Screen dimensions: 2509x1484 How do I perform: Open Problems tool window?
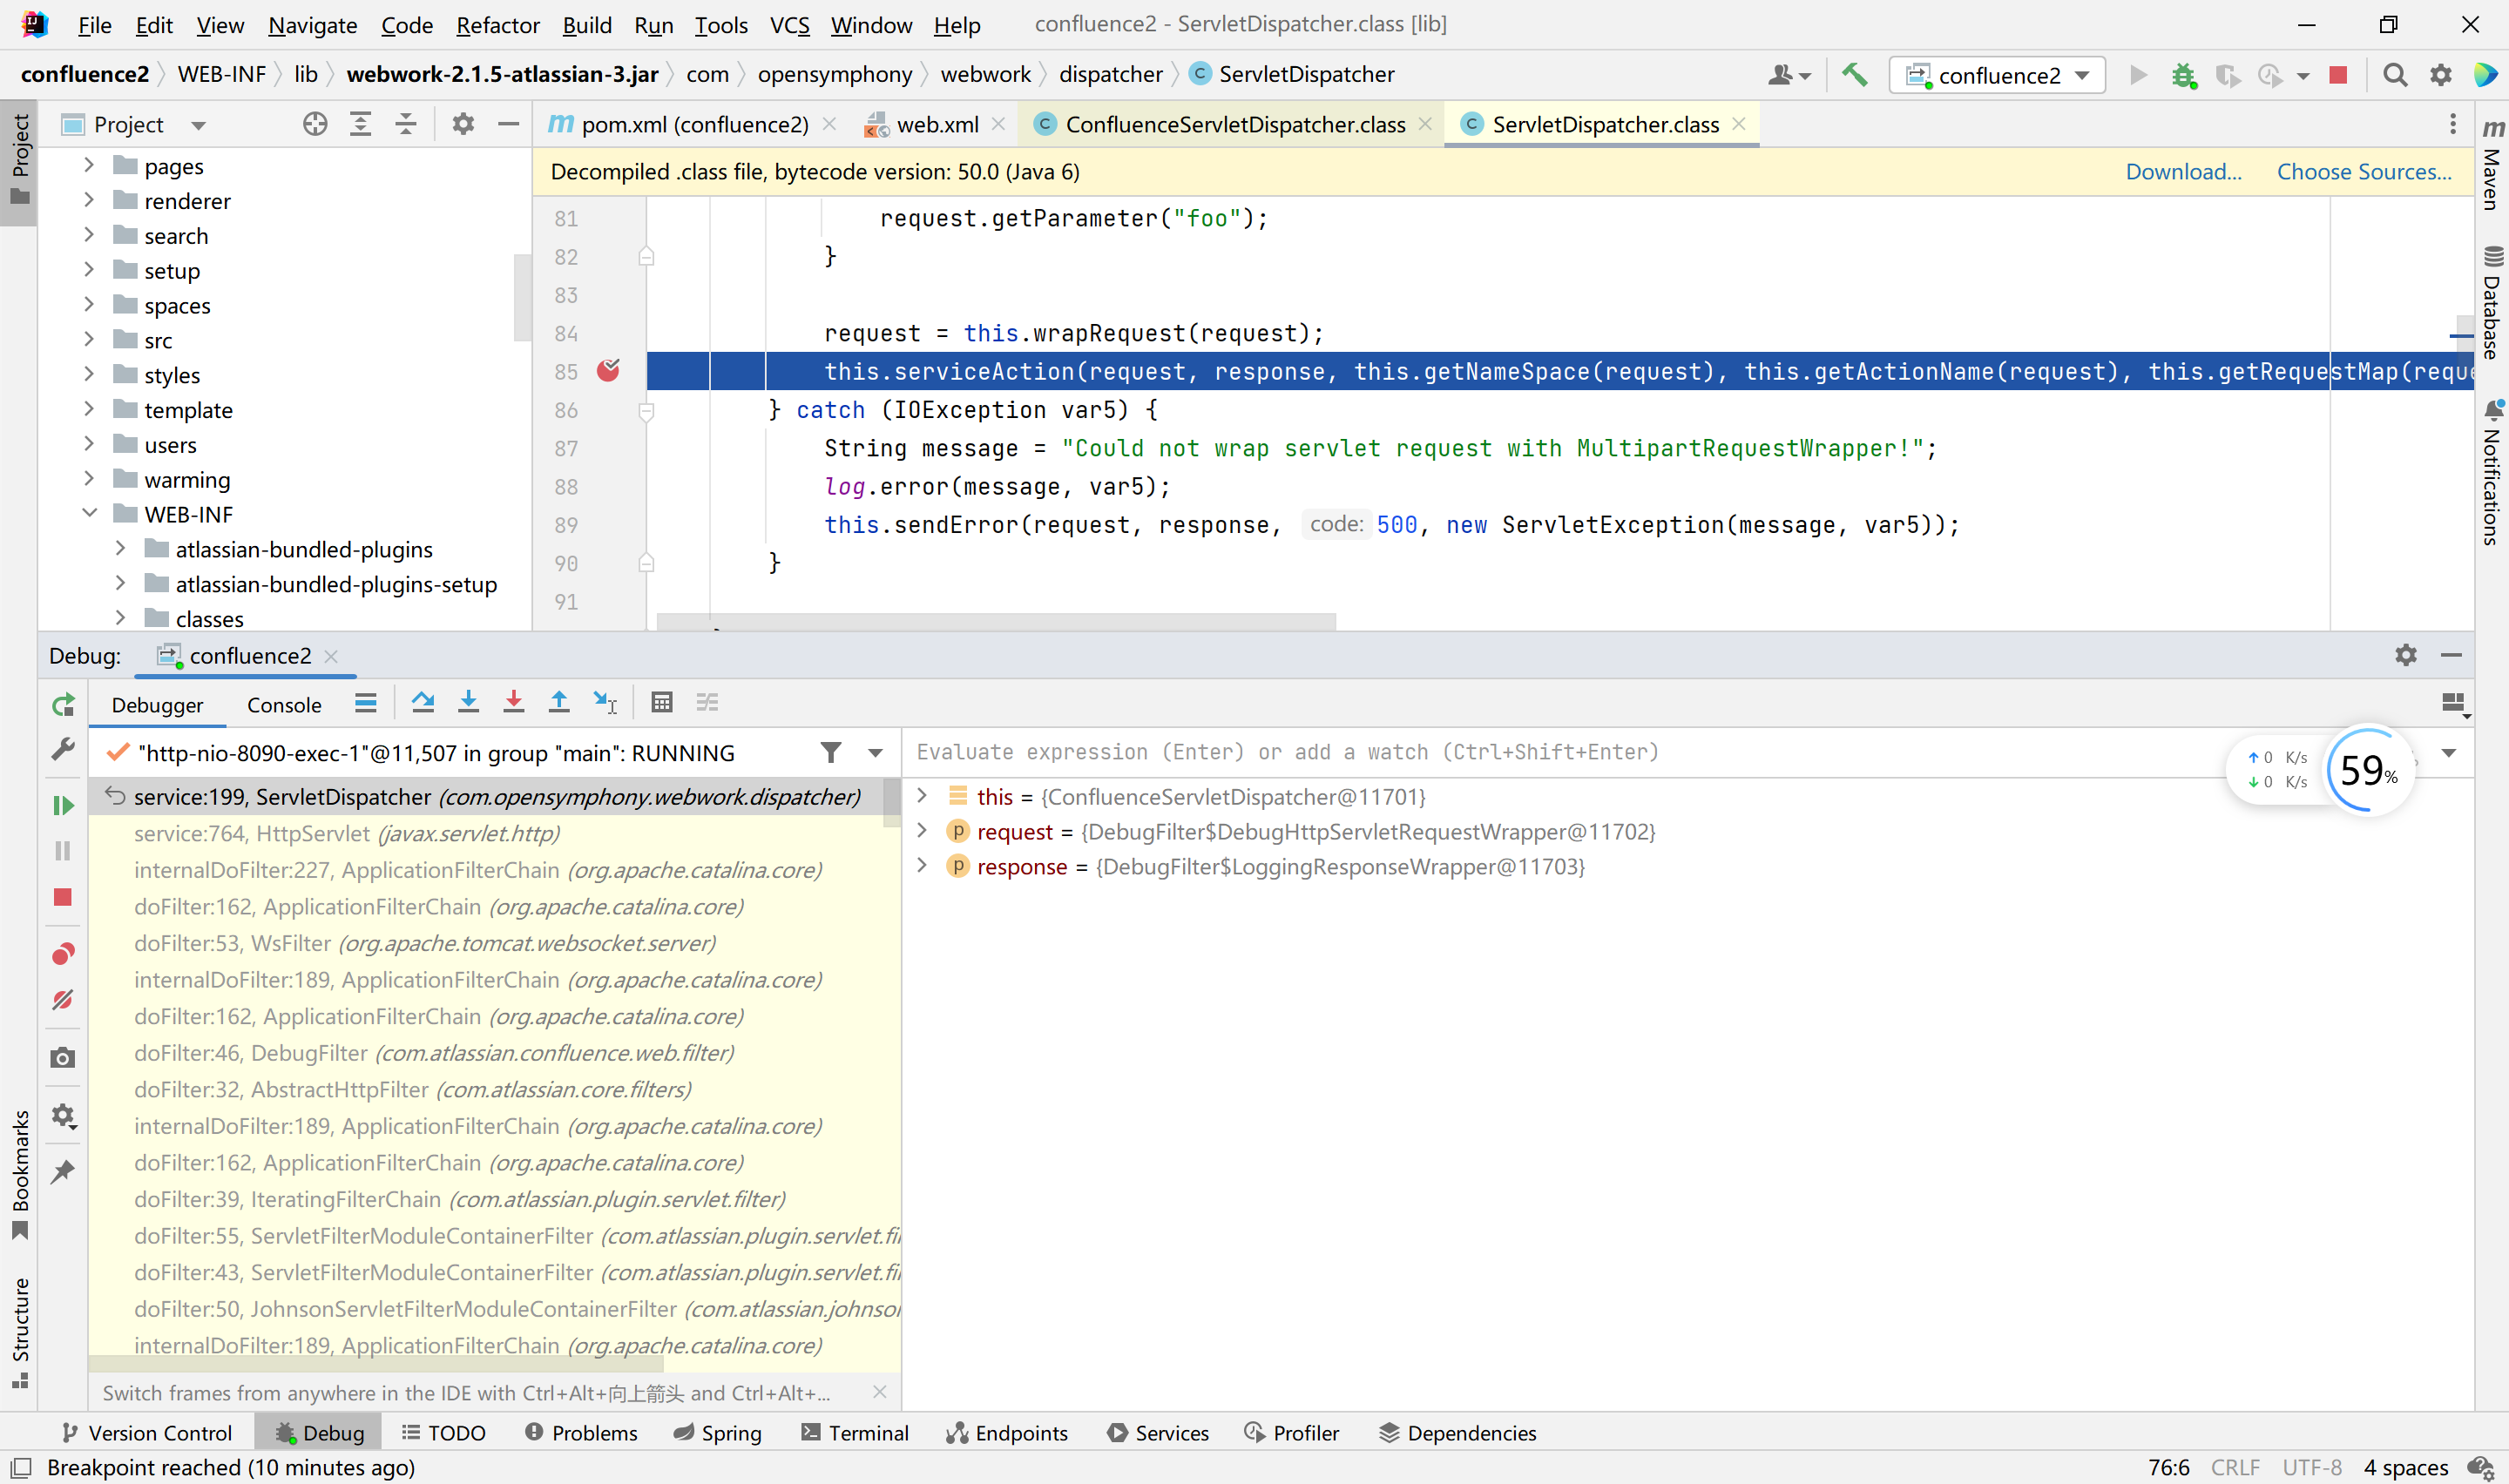[582, 1432]
